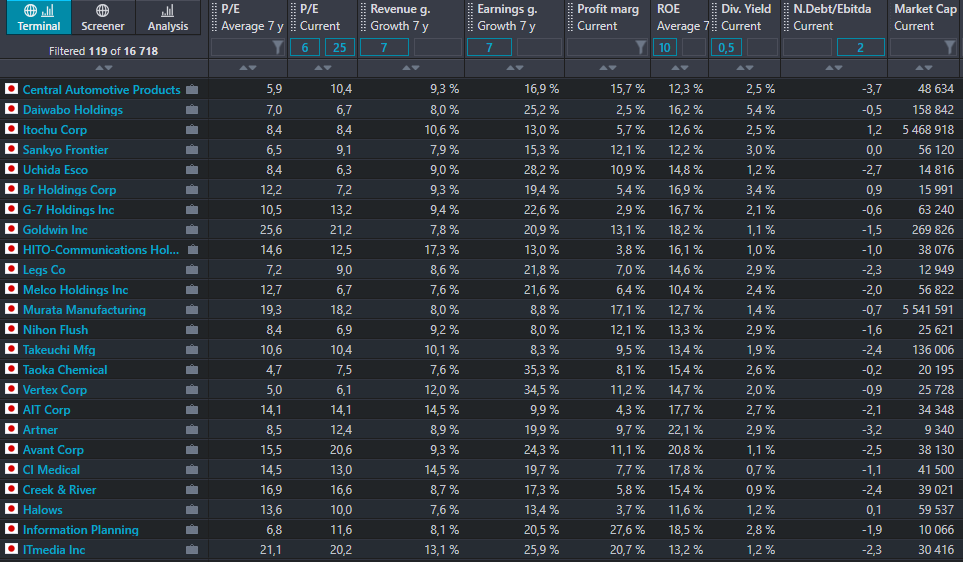
Task: Click the drag handle on Earnings g. column
Action: (470, 17)
